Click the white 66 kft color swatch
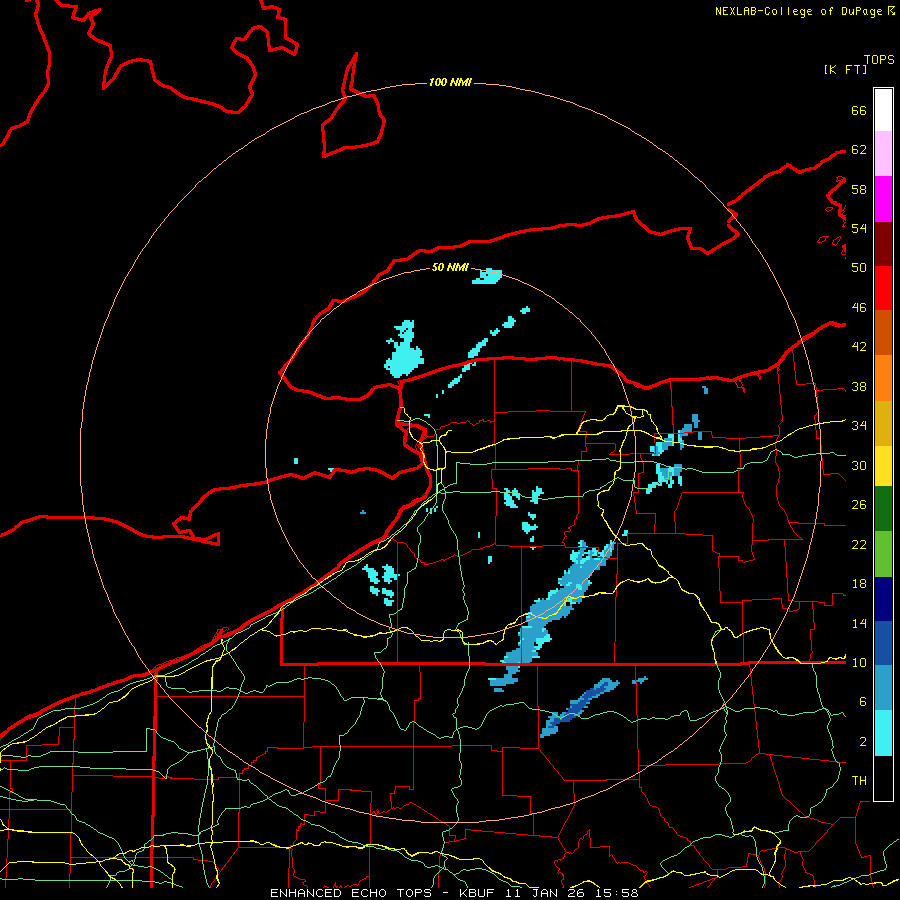This screenshot has height=900, width=900. click(883, 110)
